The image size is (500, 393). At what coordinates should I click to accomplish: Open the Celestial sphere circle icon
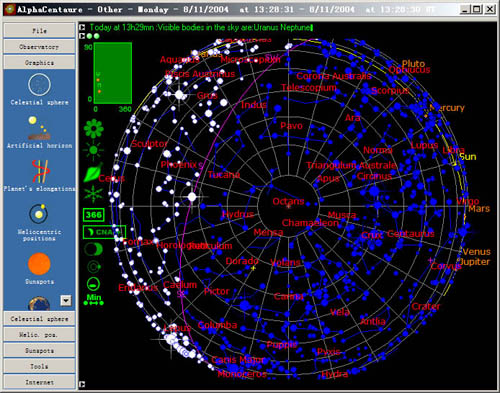pyautogui.click(x=39, y=85)
